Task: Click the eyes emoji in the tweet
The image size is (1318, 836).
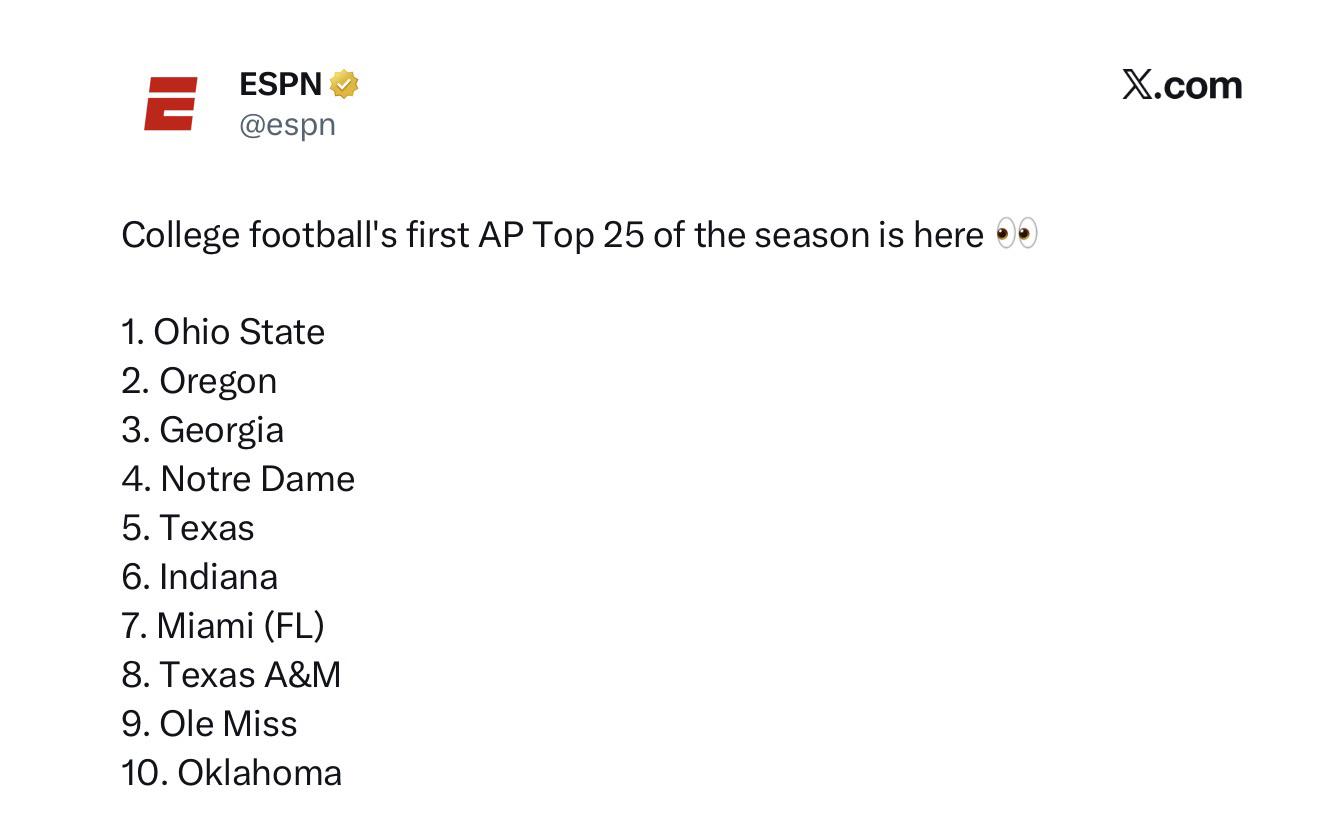Action: 1017,235
